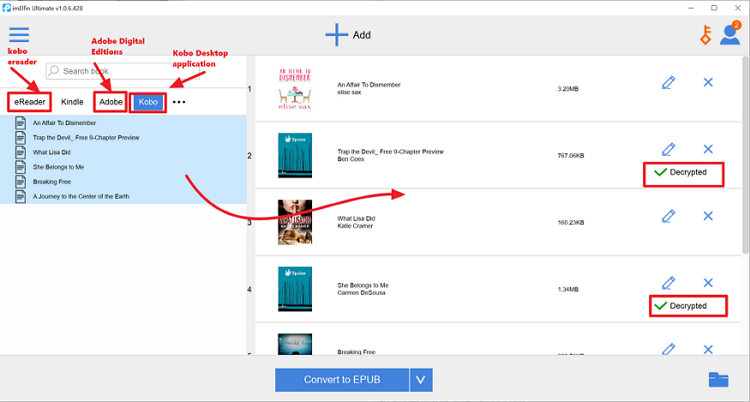750x402 pixels.
Task: Click the file icon beside She Belongs to Me
Action: 21,167
